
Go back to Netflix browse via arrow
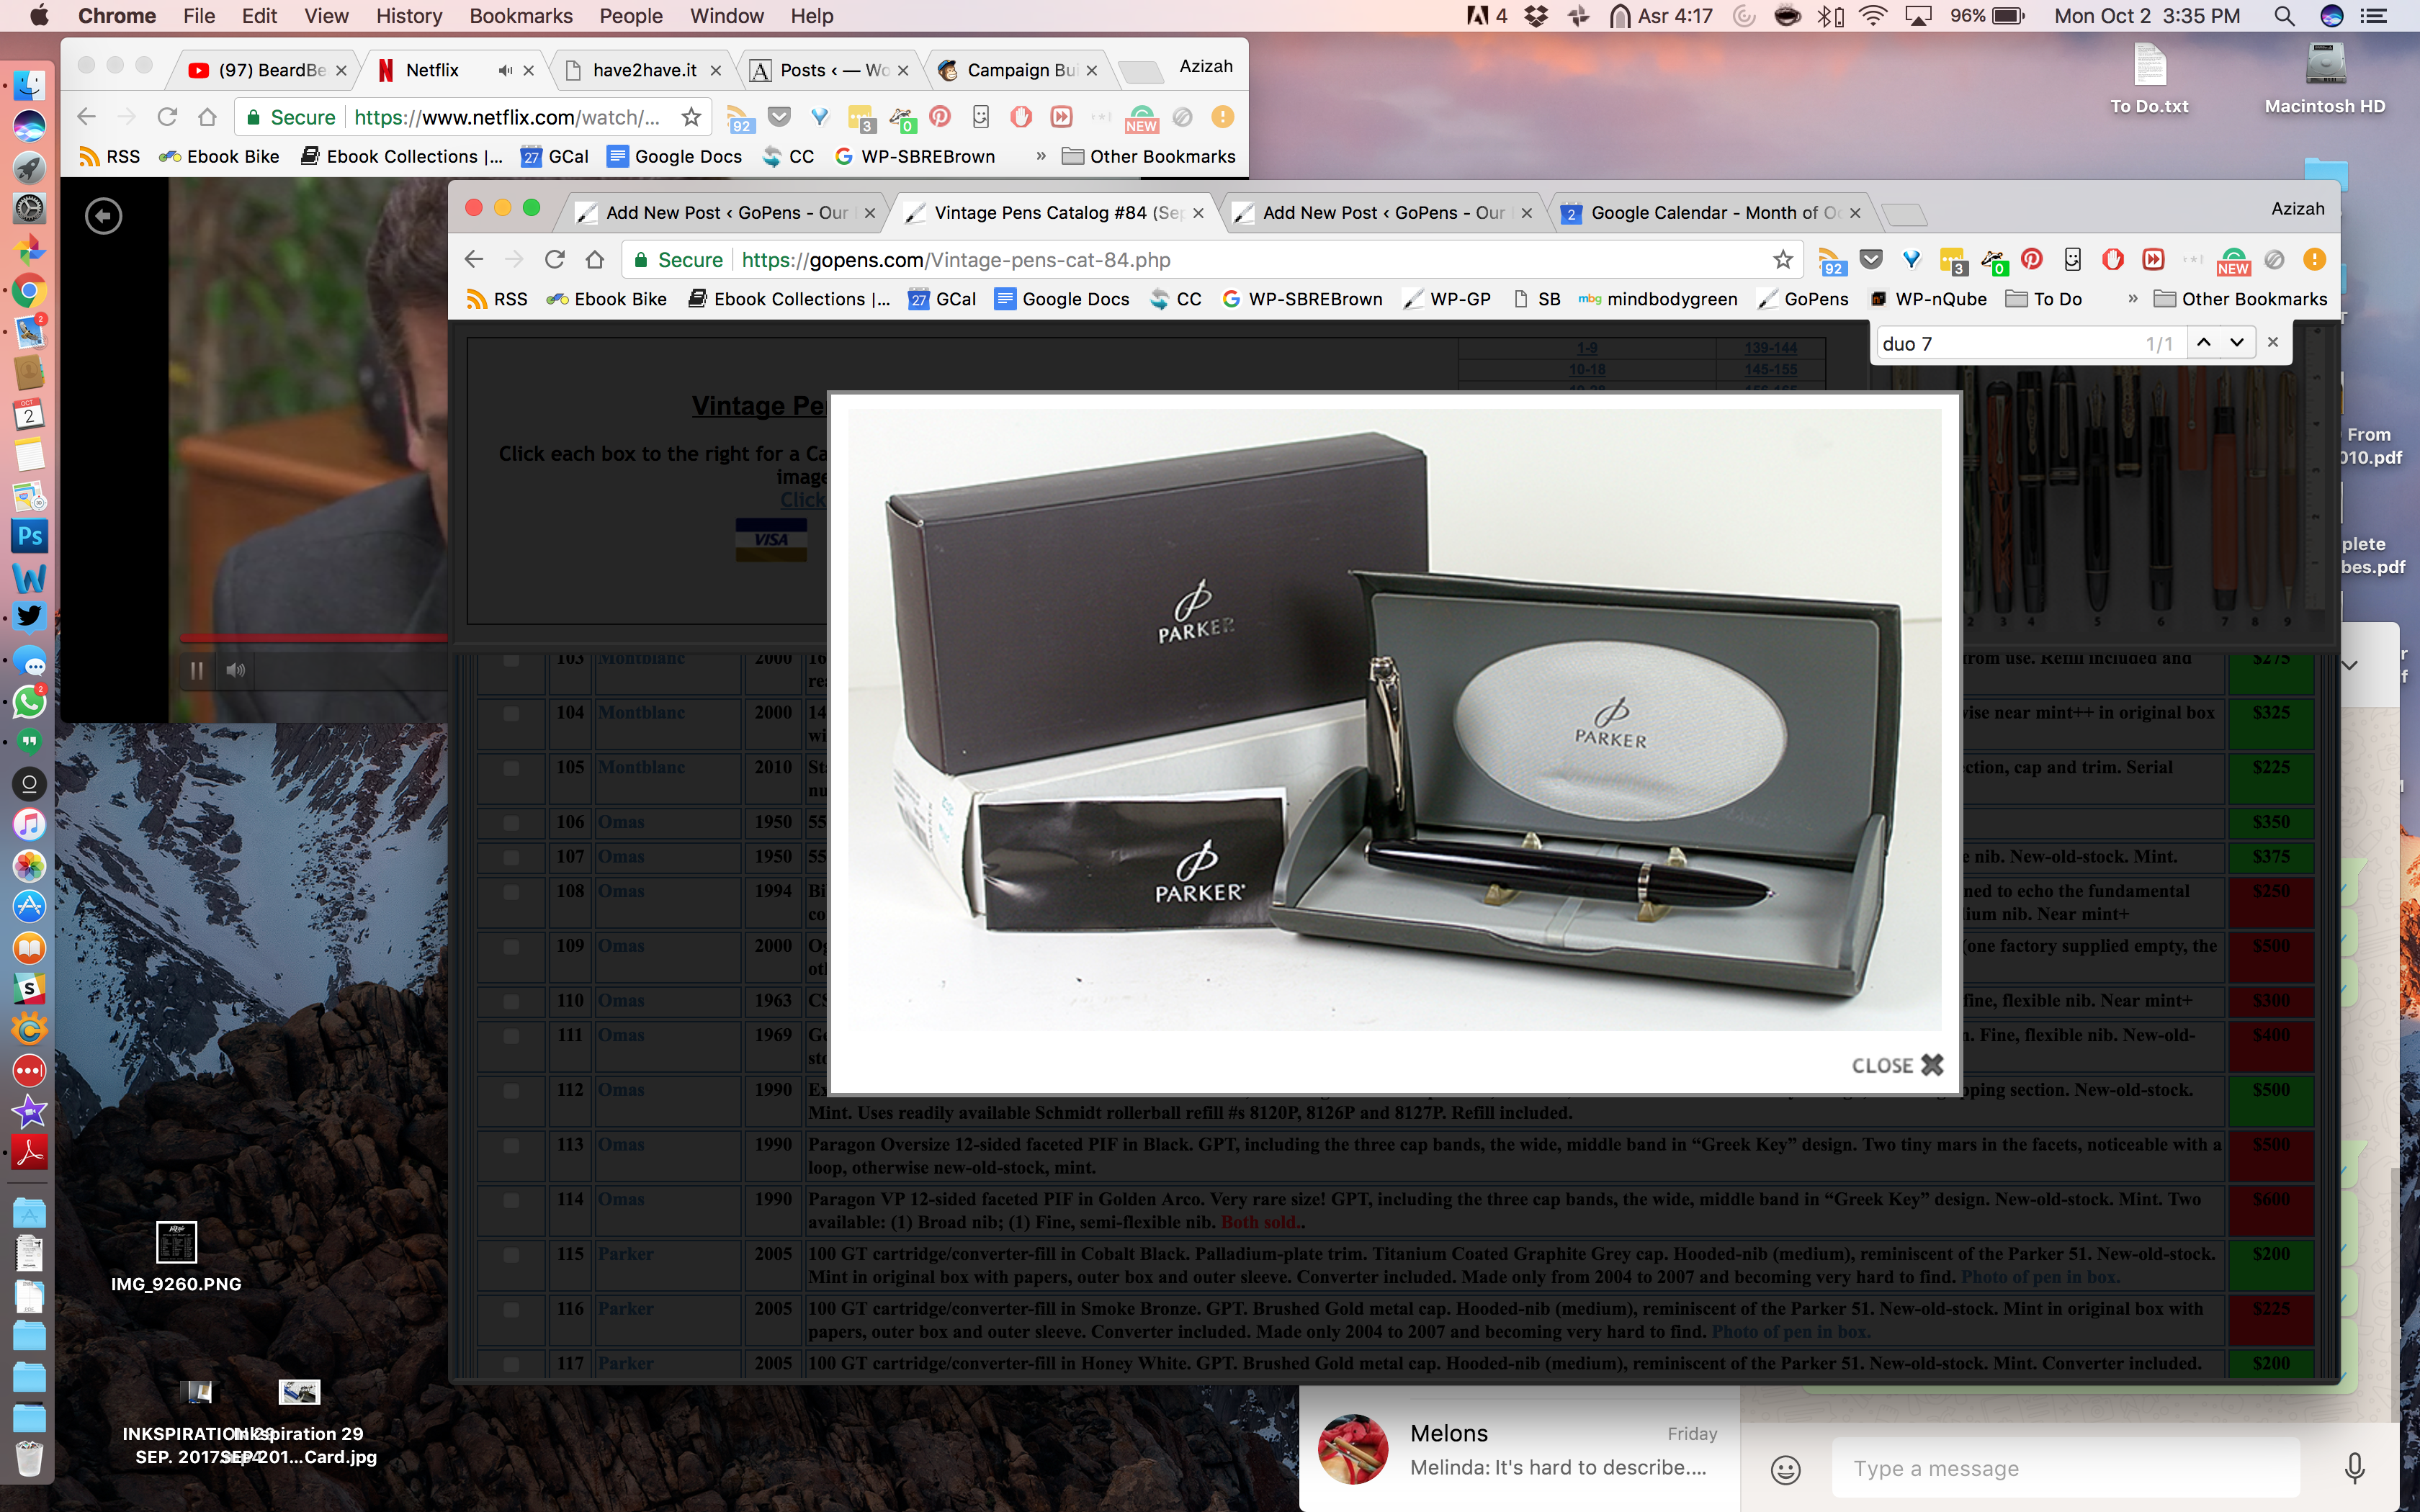[x=104, y=216]
